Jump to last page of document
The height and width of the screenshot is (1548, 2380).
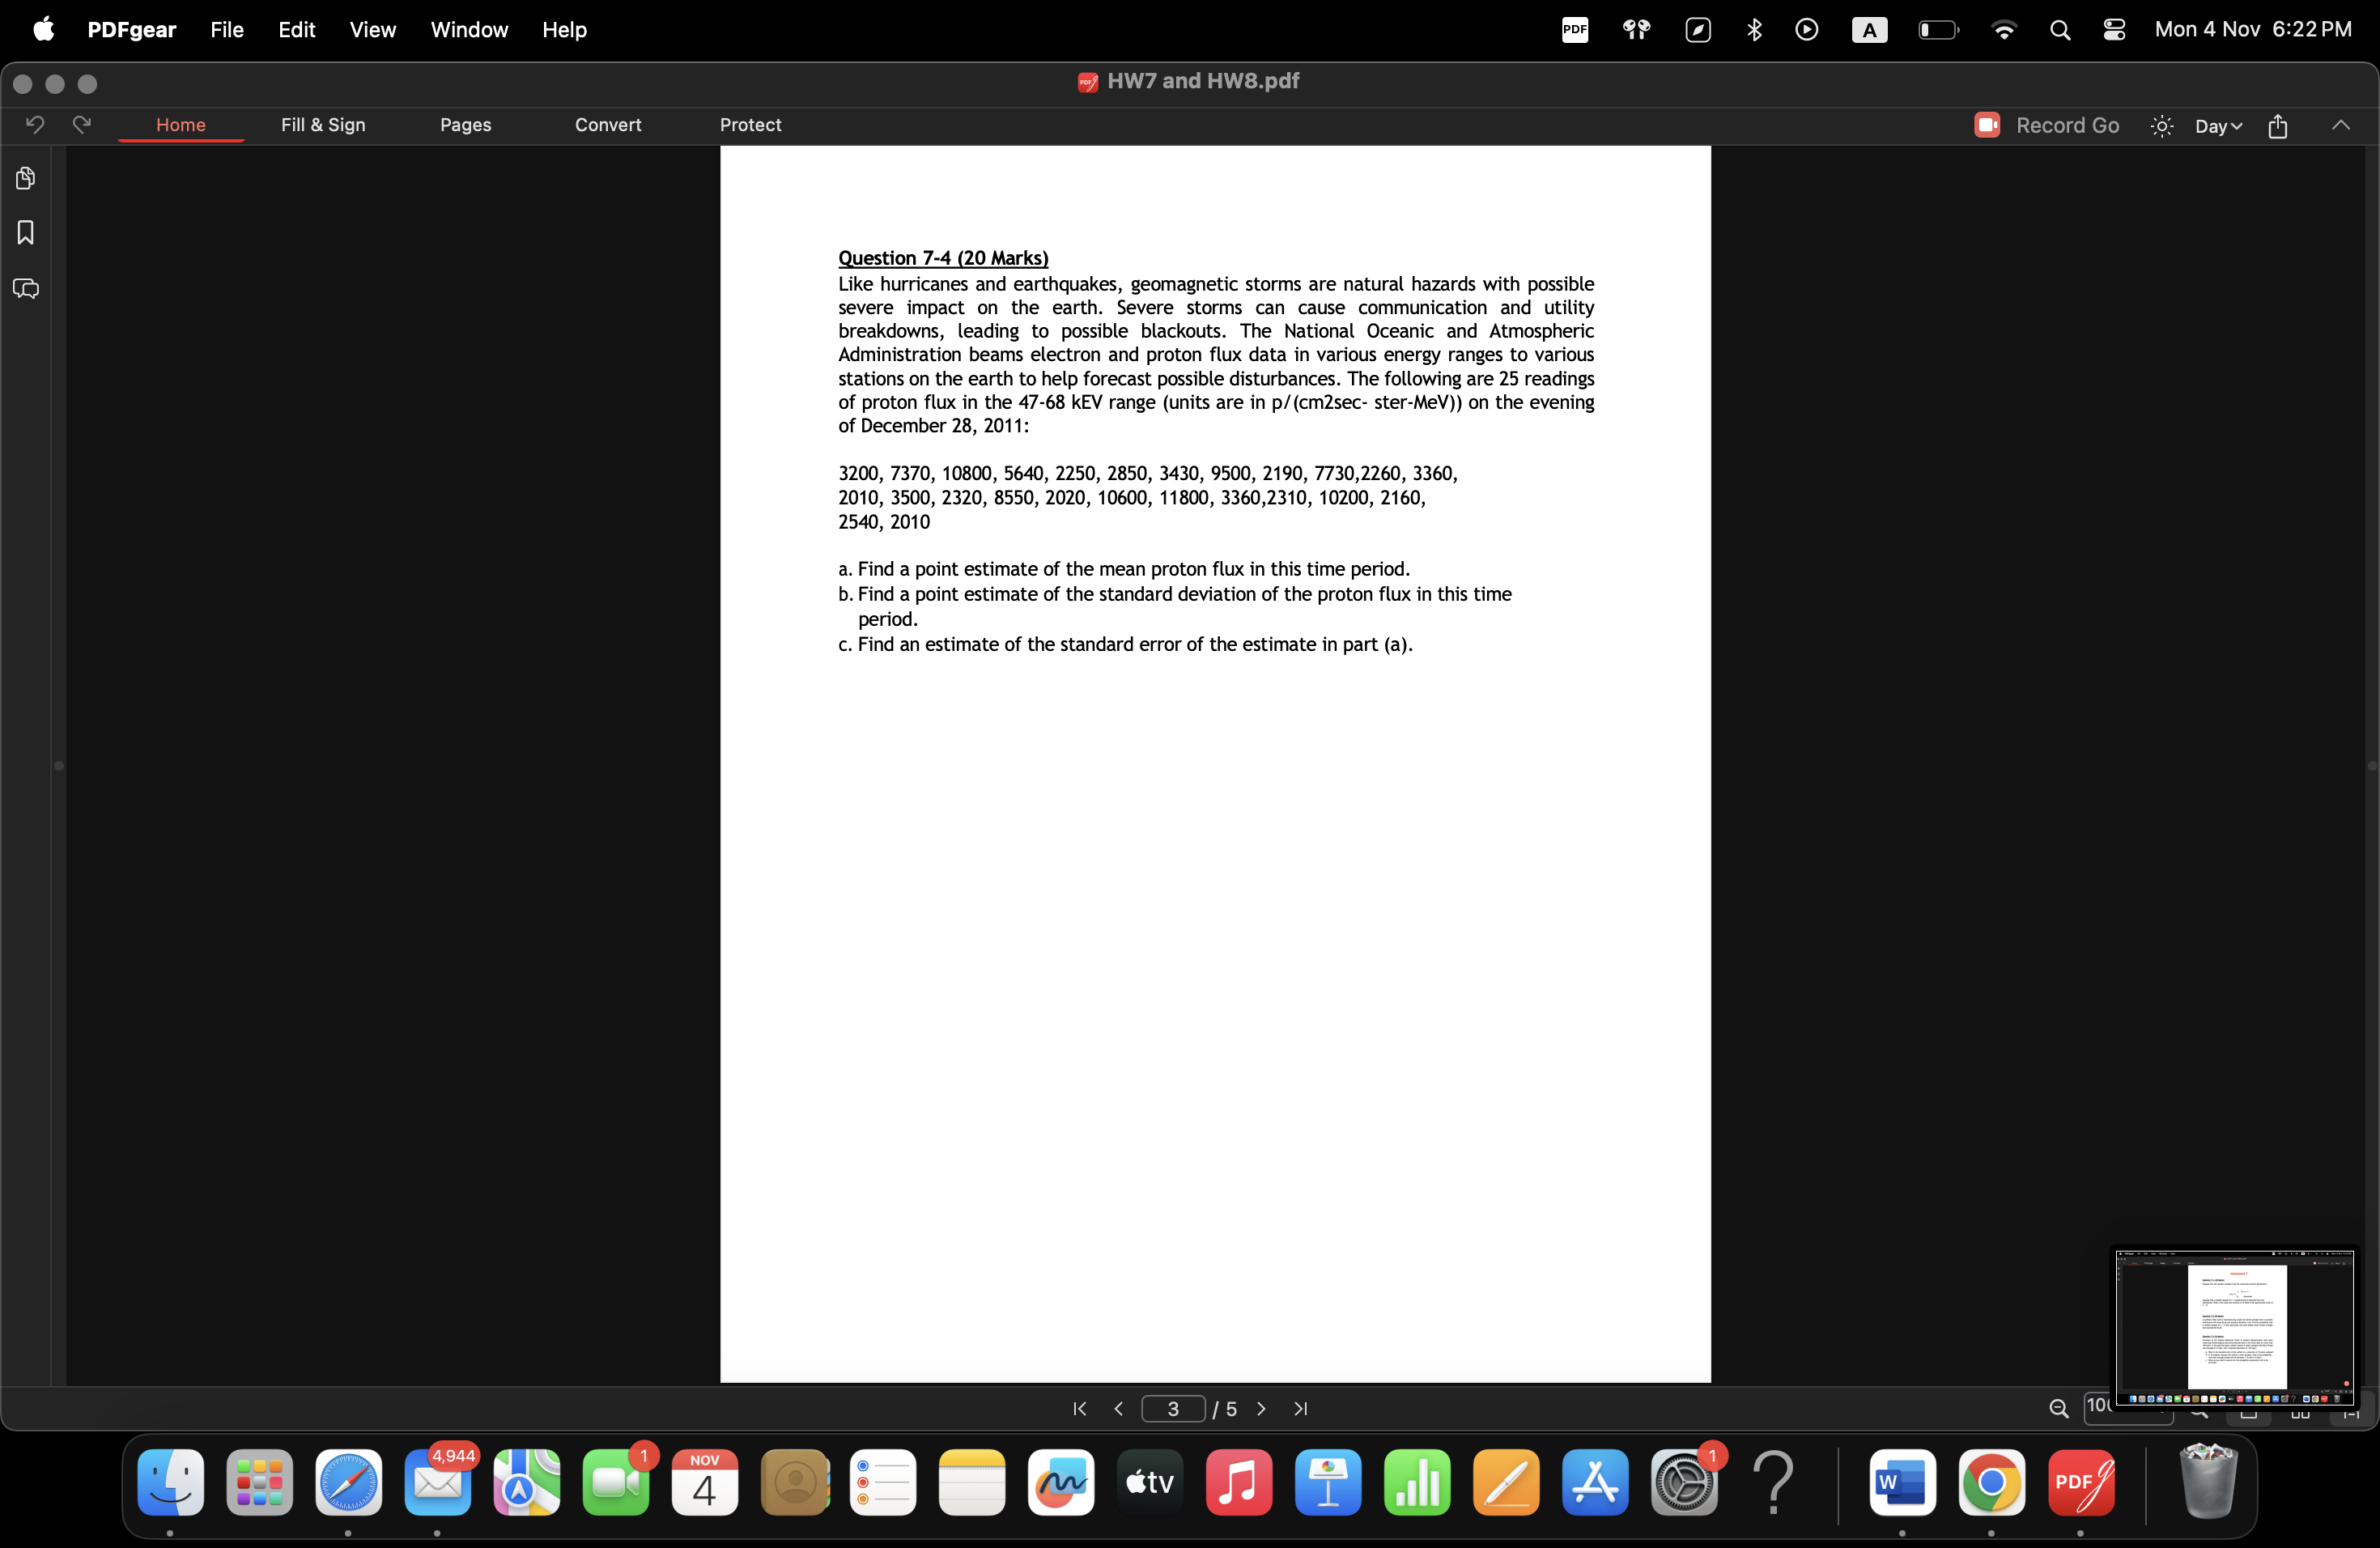point(1300,1408)
